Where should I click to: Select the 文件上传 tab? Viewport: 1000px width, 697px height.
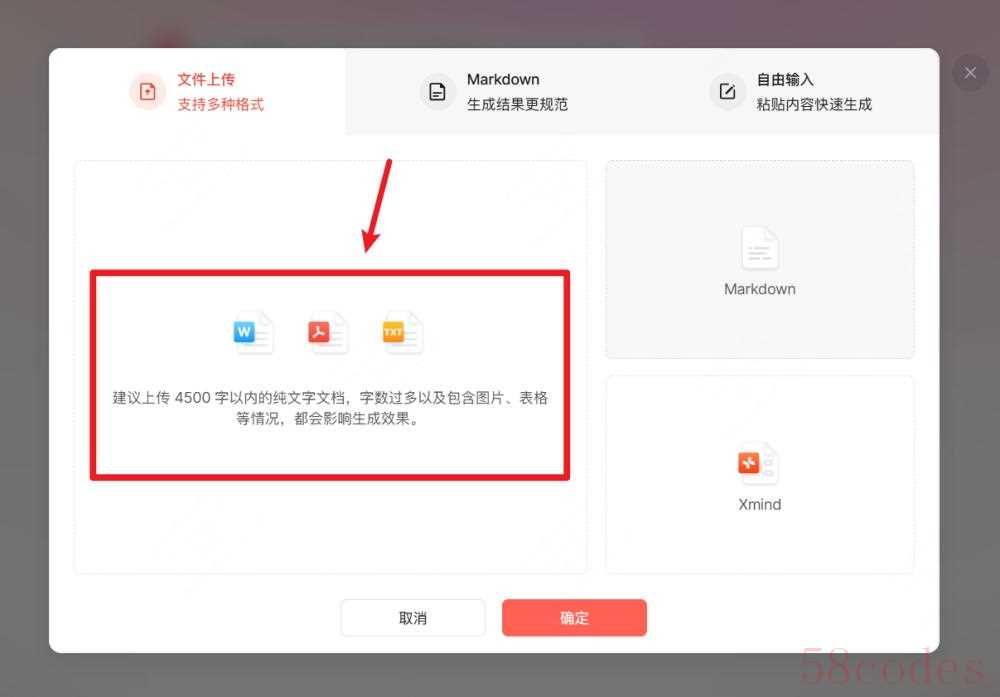[198, 92]
